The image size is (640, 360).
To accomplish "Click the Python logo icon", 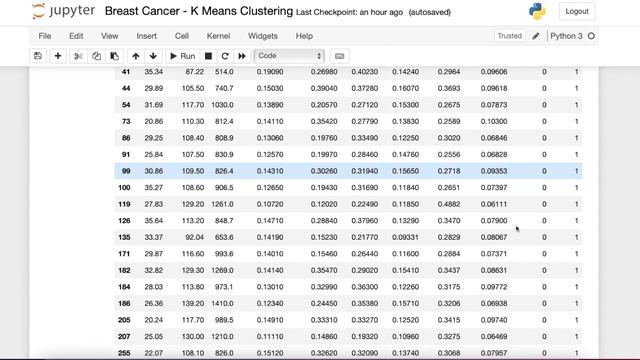I will [537, 11].
